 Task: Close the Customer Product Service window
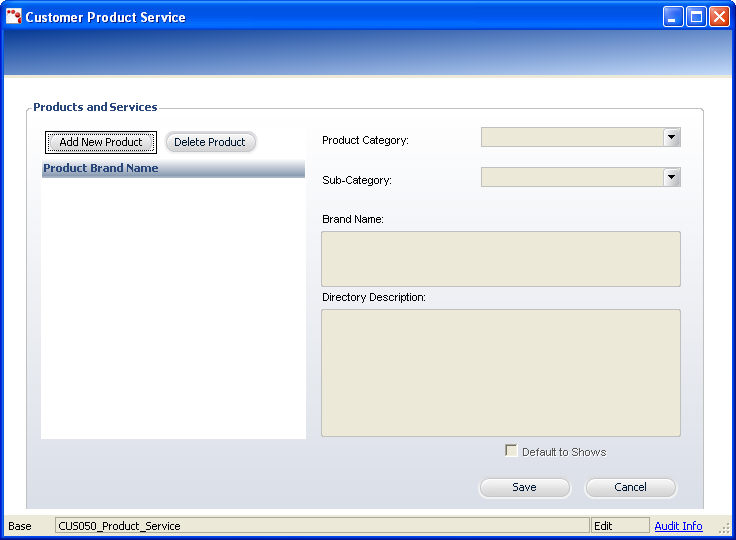tap(719, 17)
